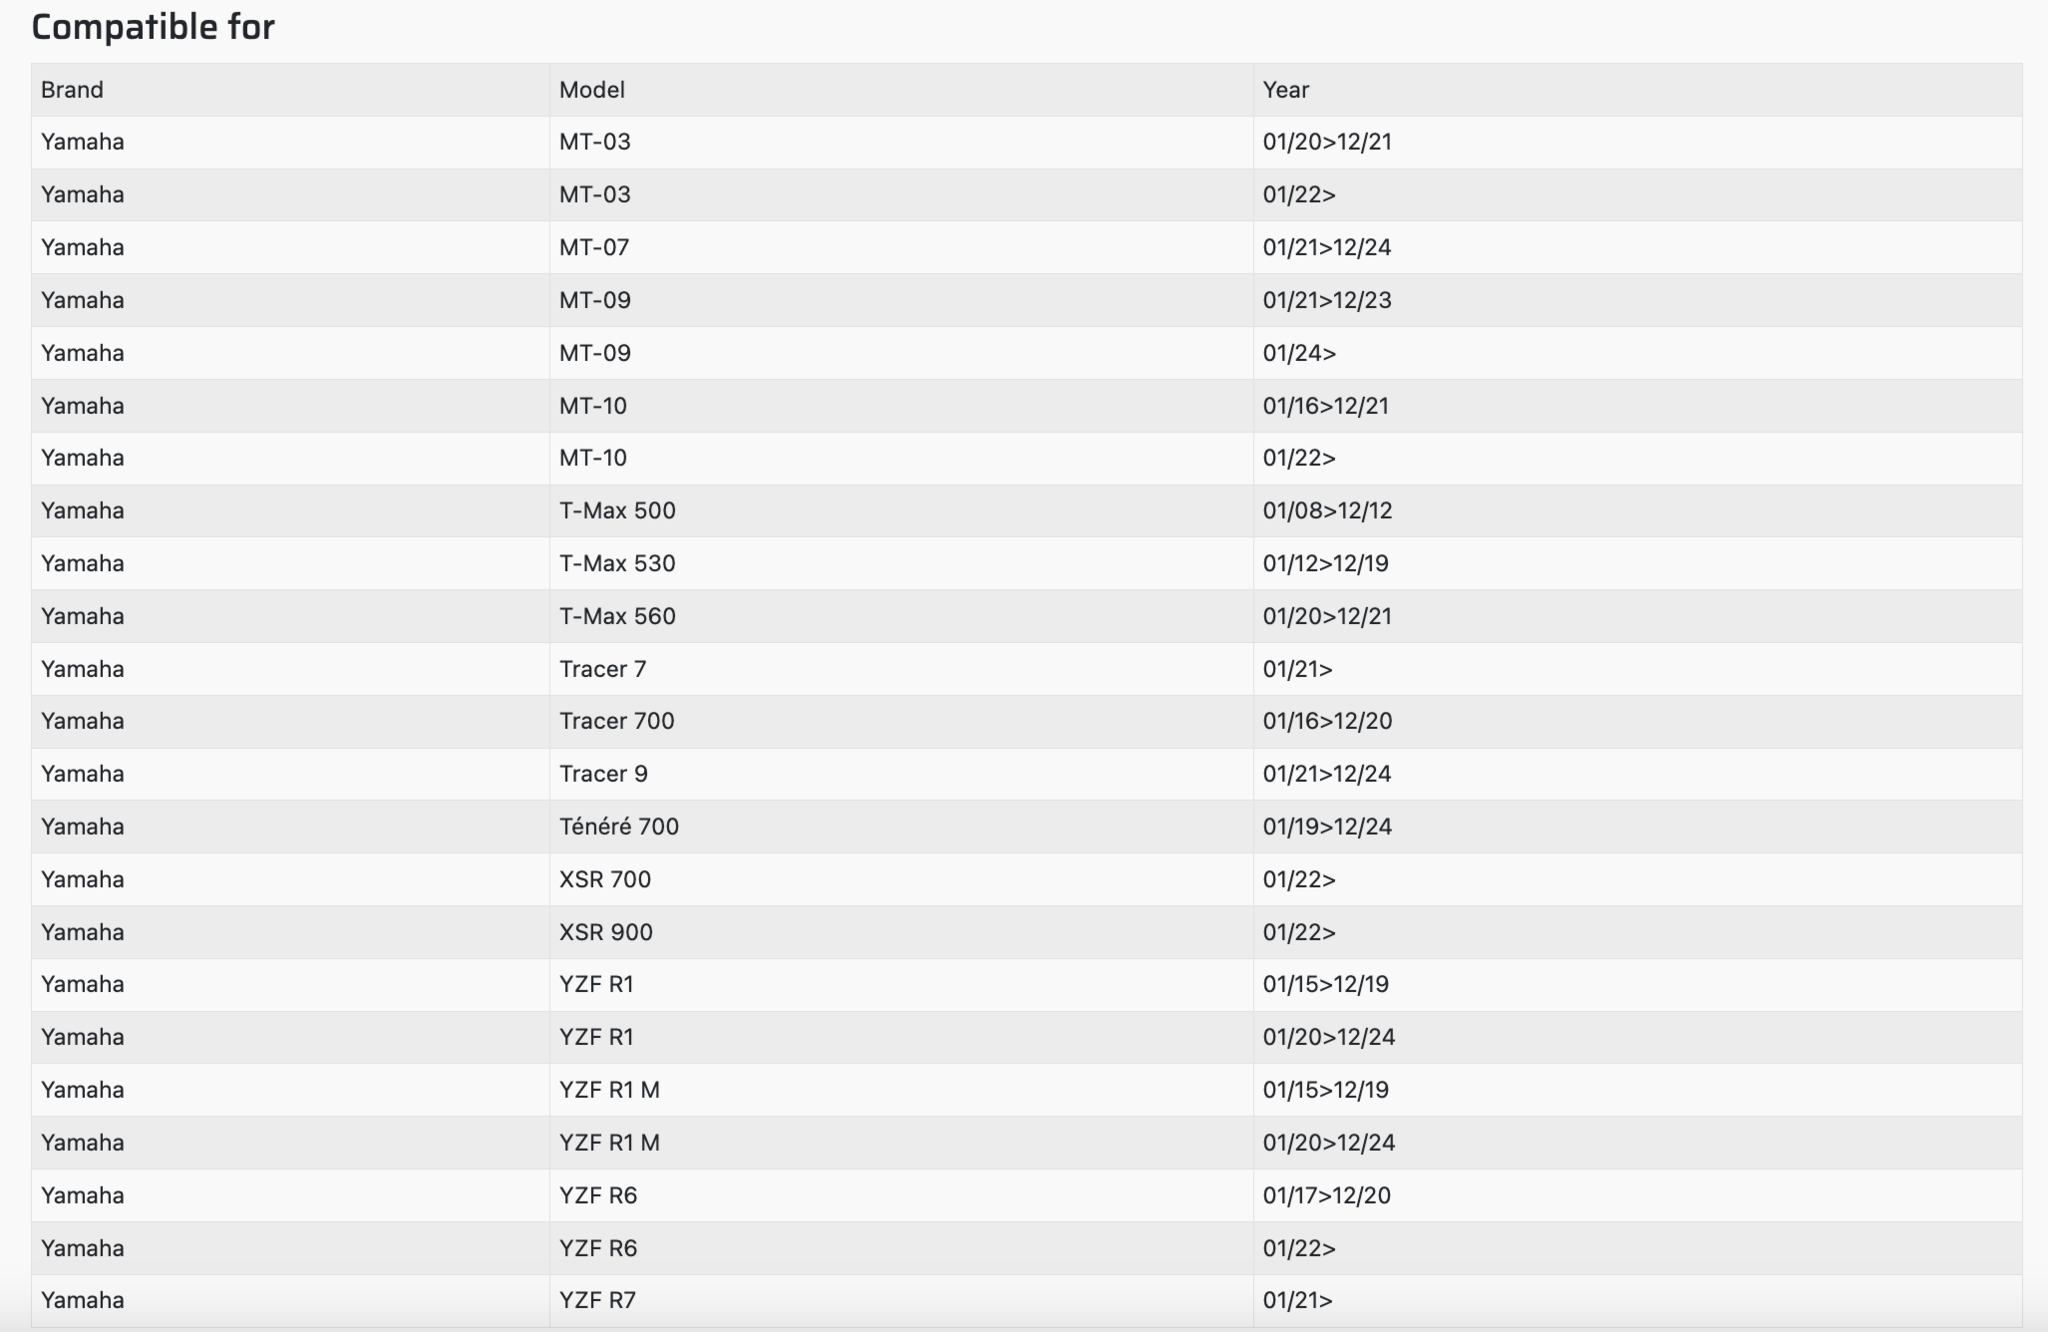Select the T-Max 560 model cell

pos(617,616)
